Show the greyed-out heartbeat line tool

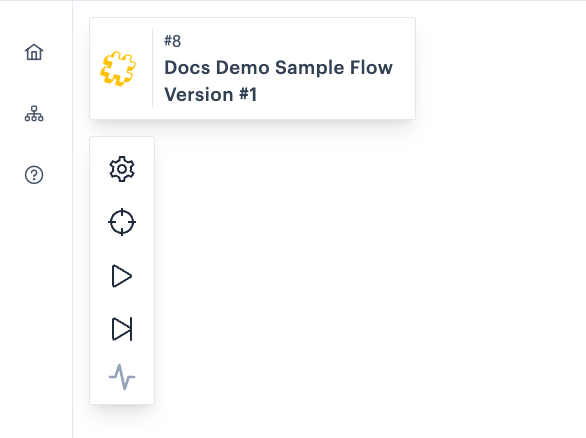pyautogui.click(x=122, y=377)
